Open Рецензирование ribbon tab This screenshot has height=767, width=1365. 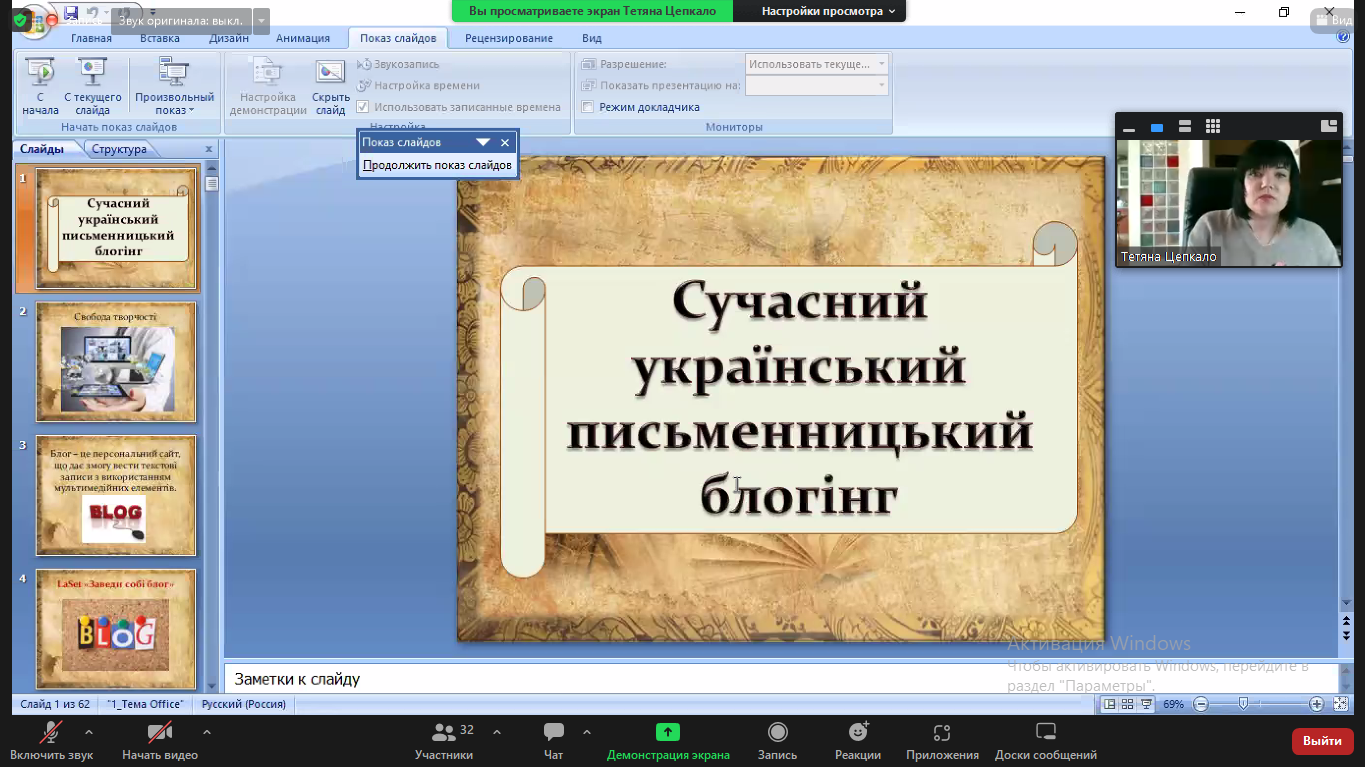pyautogui.click(x=509, y=38)
